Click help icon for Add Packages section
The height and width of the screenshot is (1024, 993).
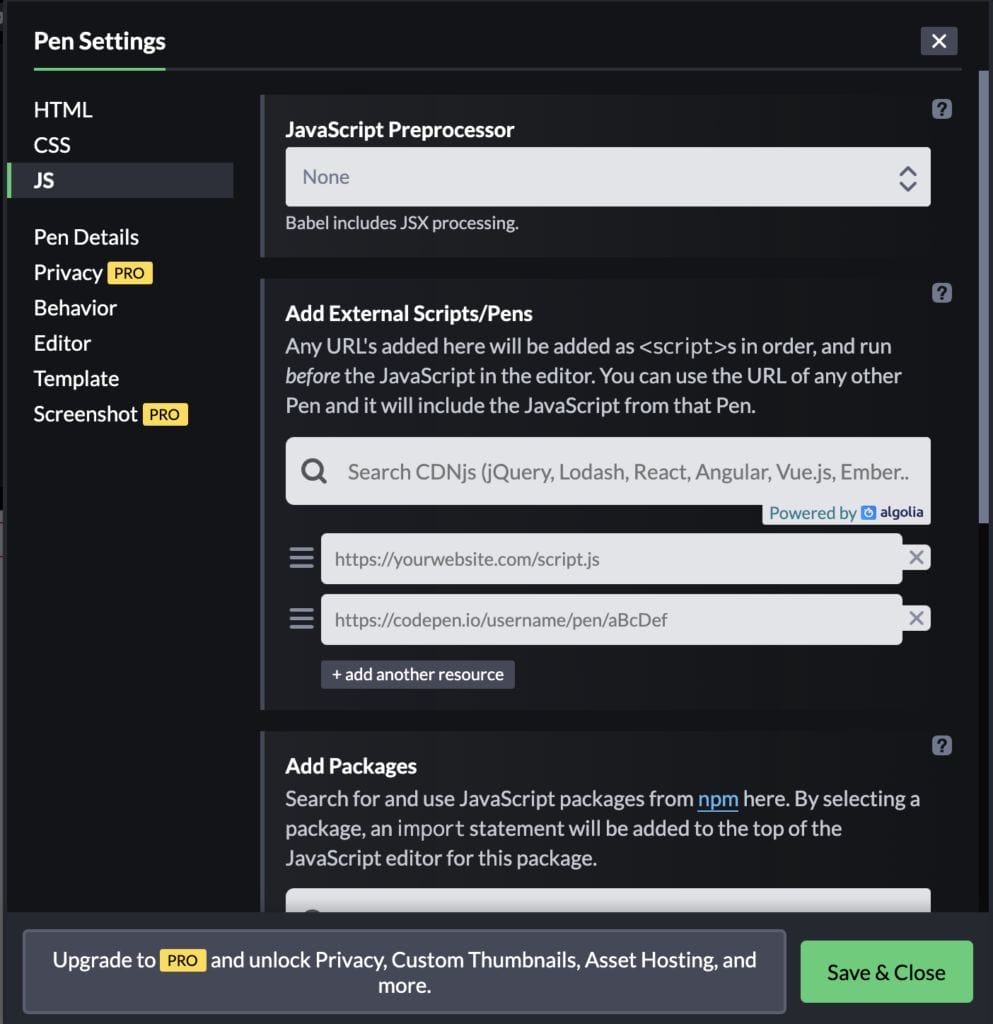[941, 745]
